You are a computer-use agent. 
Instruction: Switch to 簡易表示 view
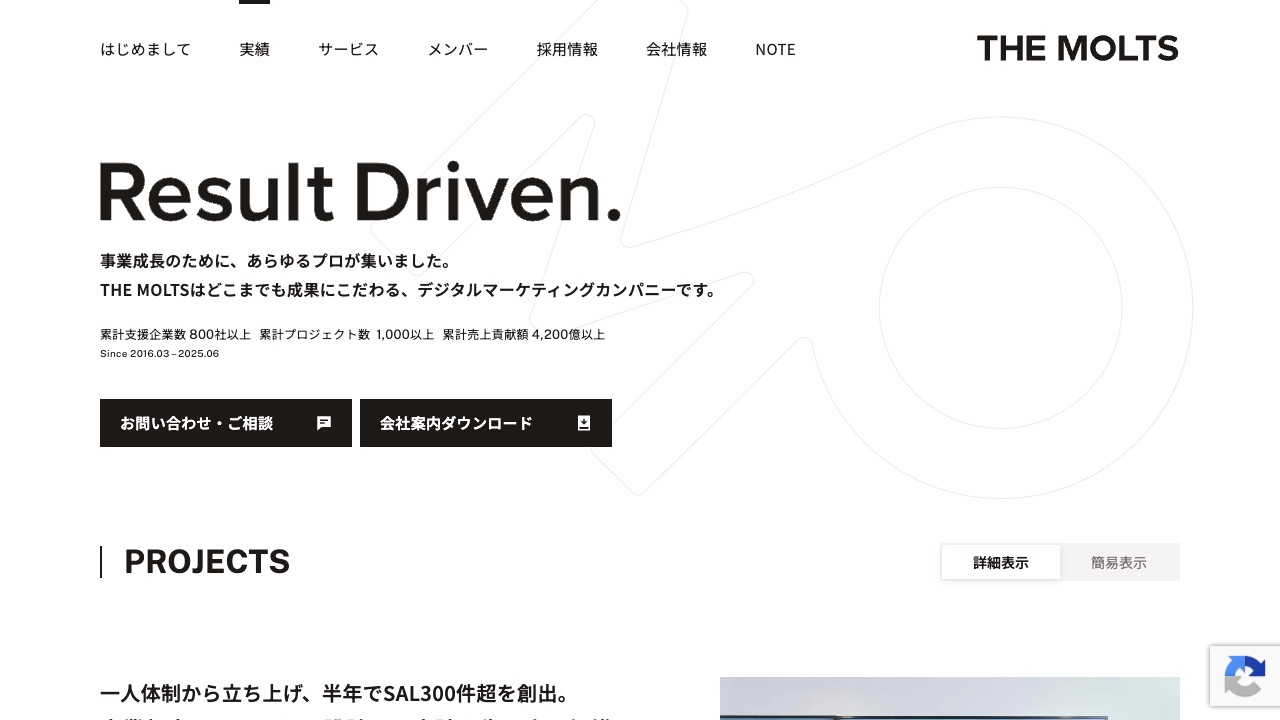[x=1119, y=562]
